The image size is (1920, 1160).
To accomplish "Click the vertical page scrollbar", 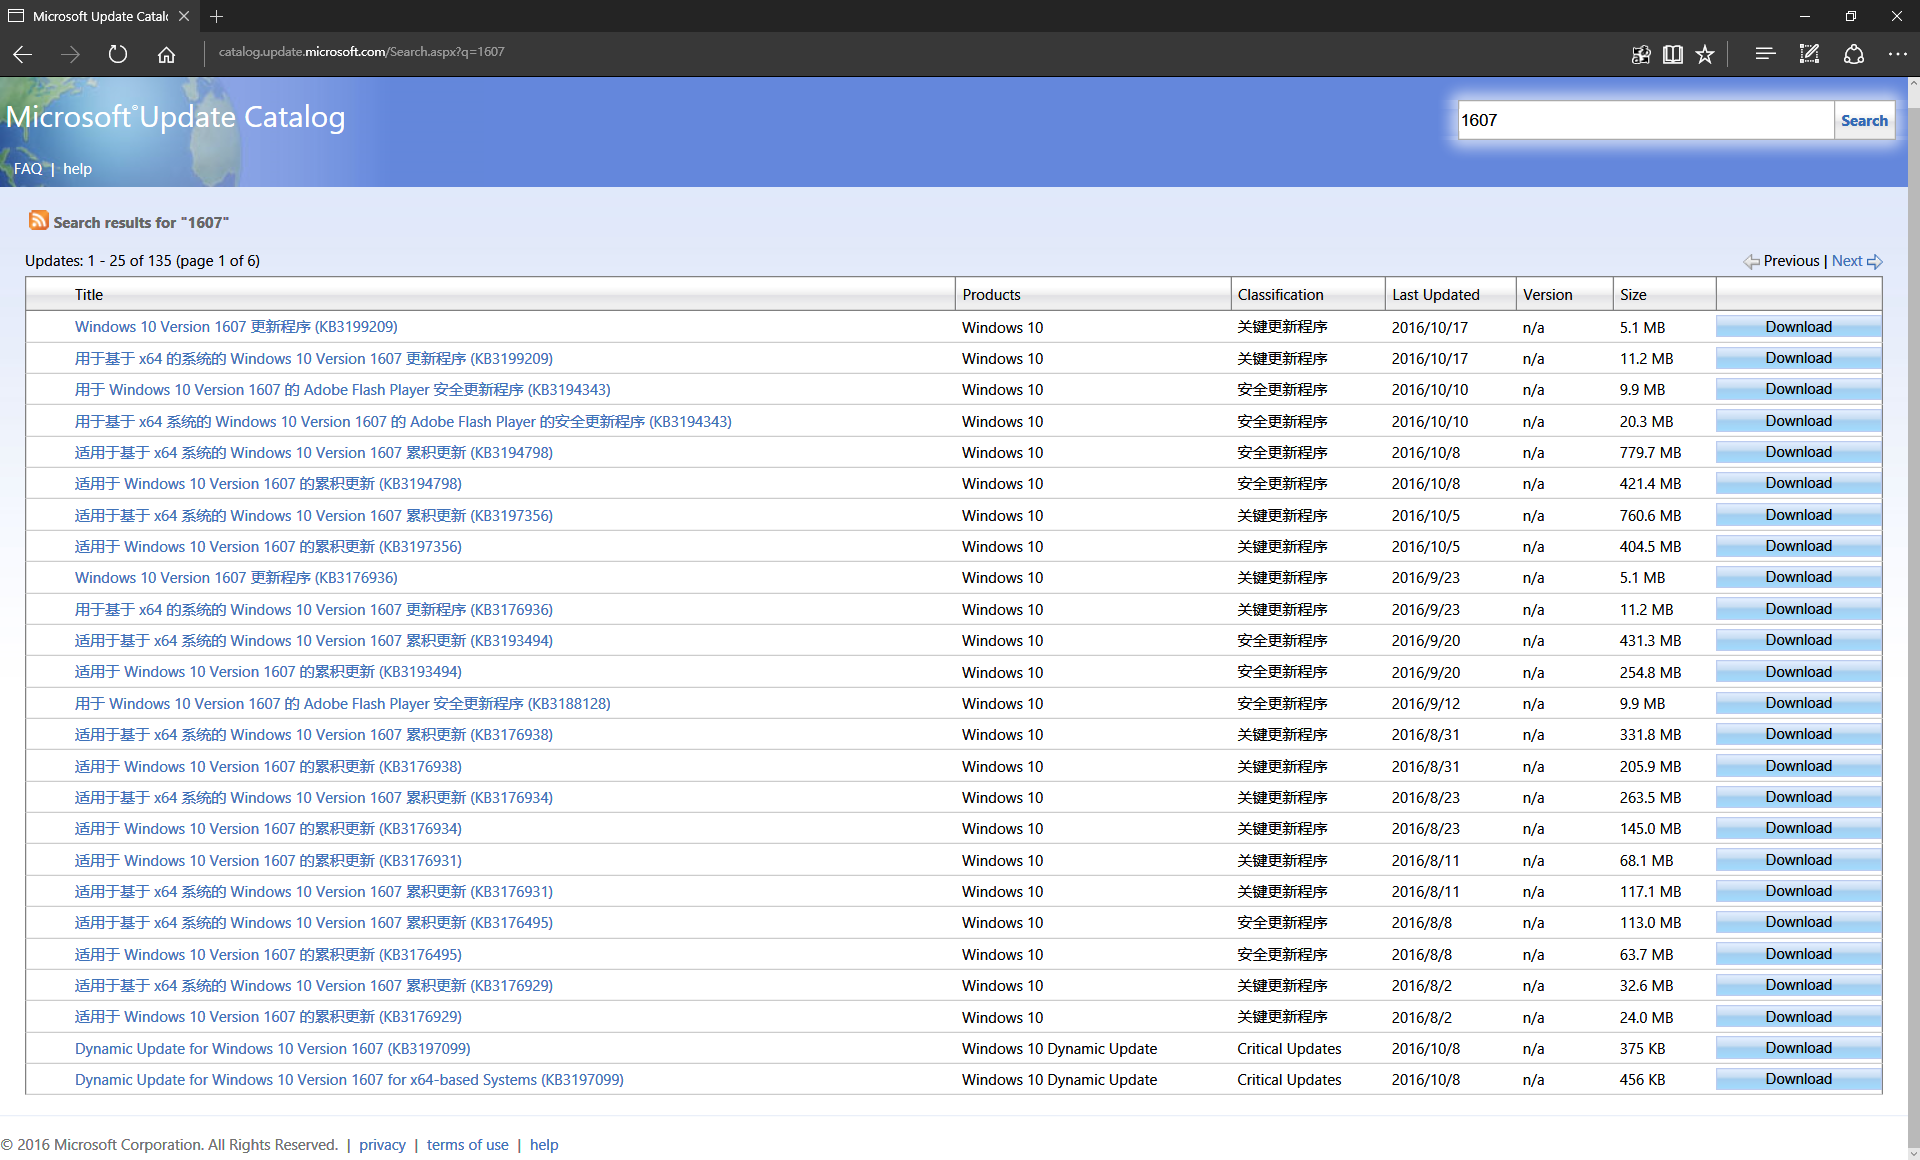I will (1913, 618).
